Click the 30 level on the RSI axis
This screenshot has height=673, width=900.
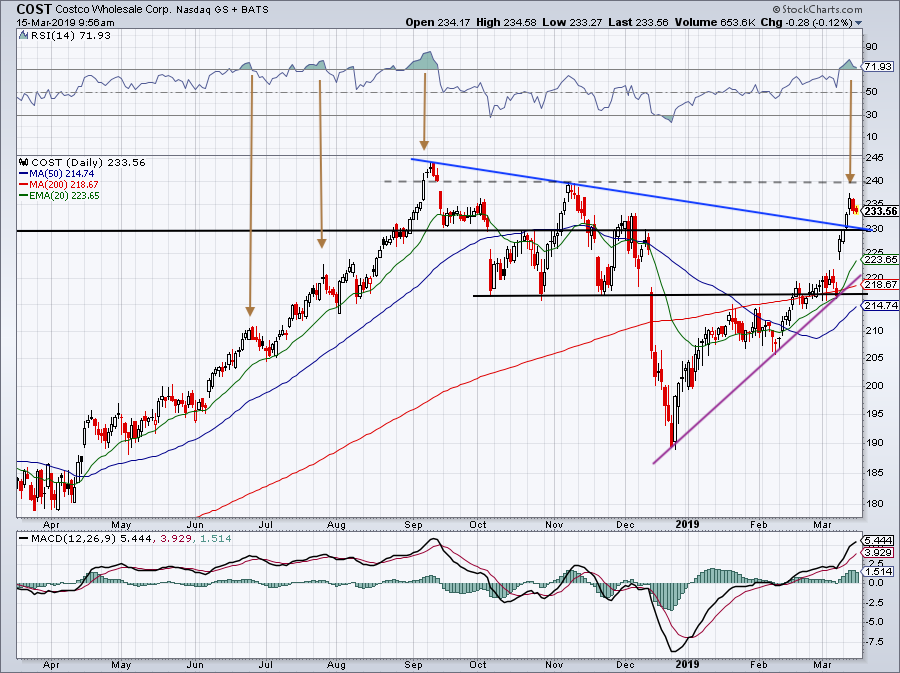click(x=871, y=115)
